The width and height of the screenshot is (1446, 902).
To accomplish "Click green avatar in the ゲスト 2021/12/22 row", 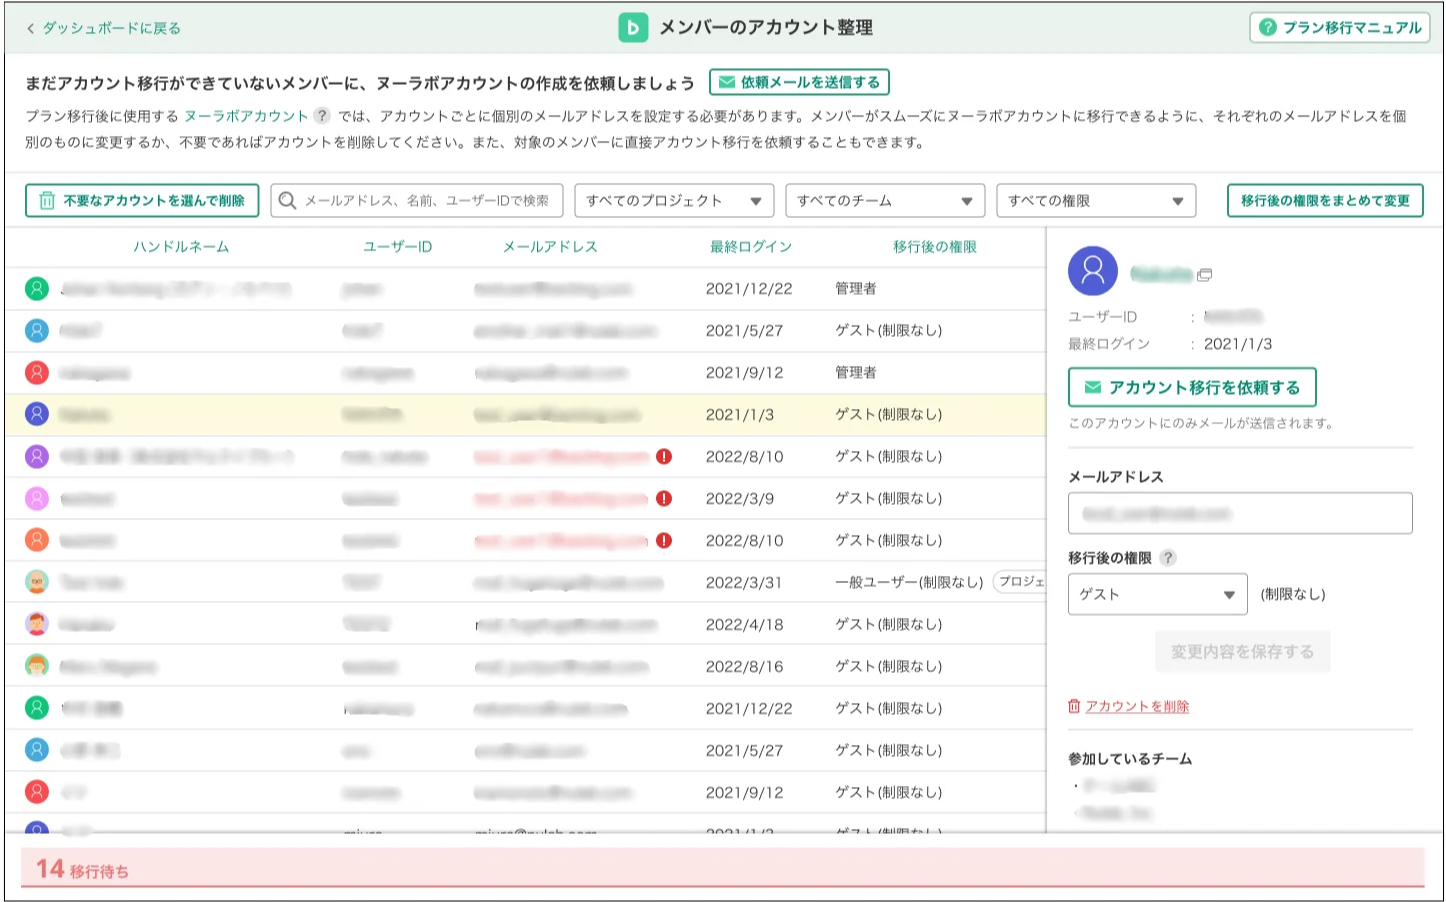I will point(37,709).
